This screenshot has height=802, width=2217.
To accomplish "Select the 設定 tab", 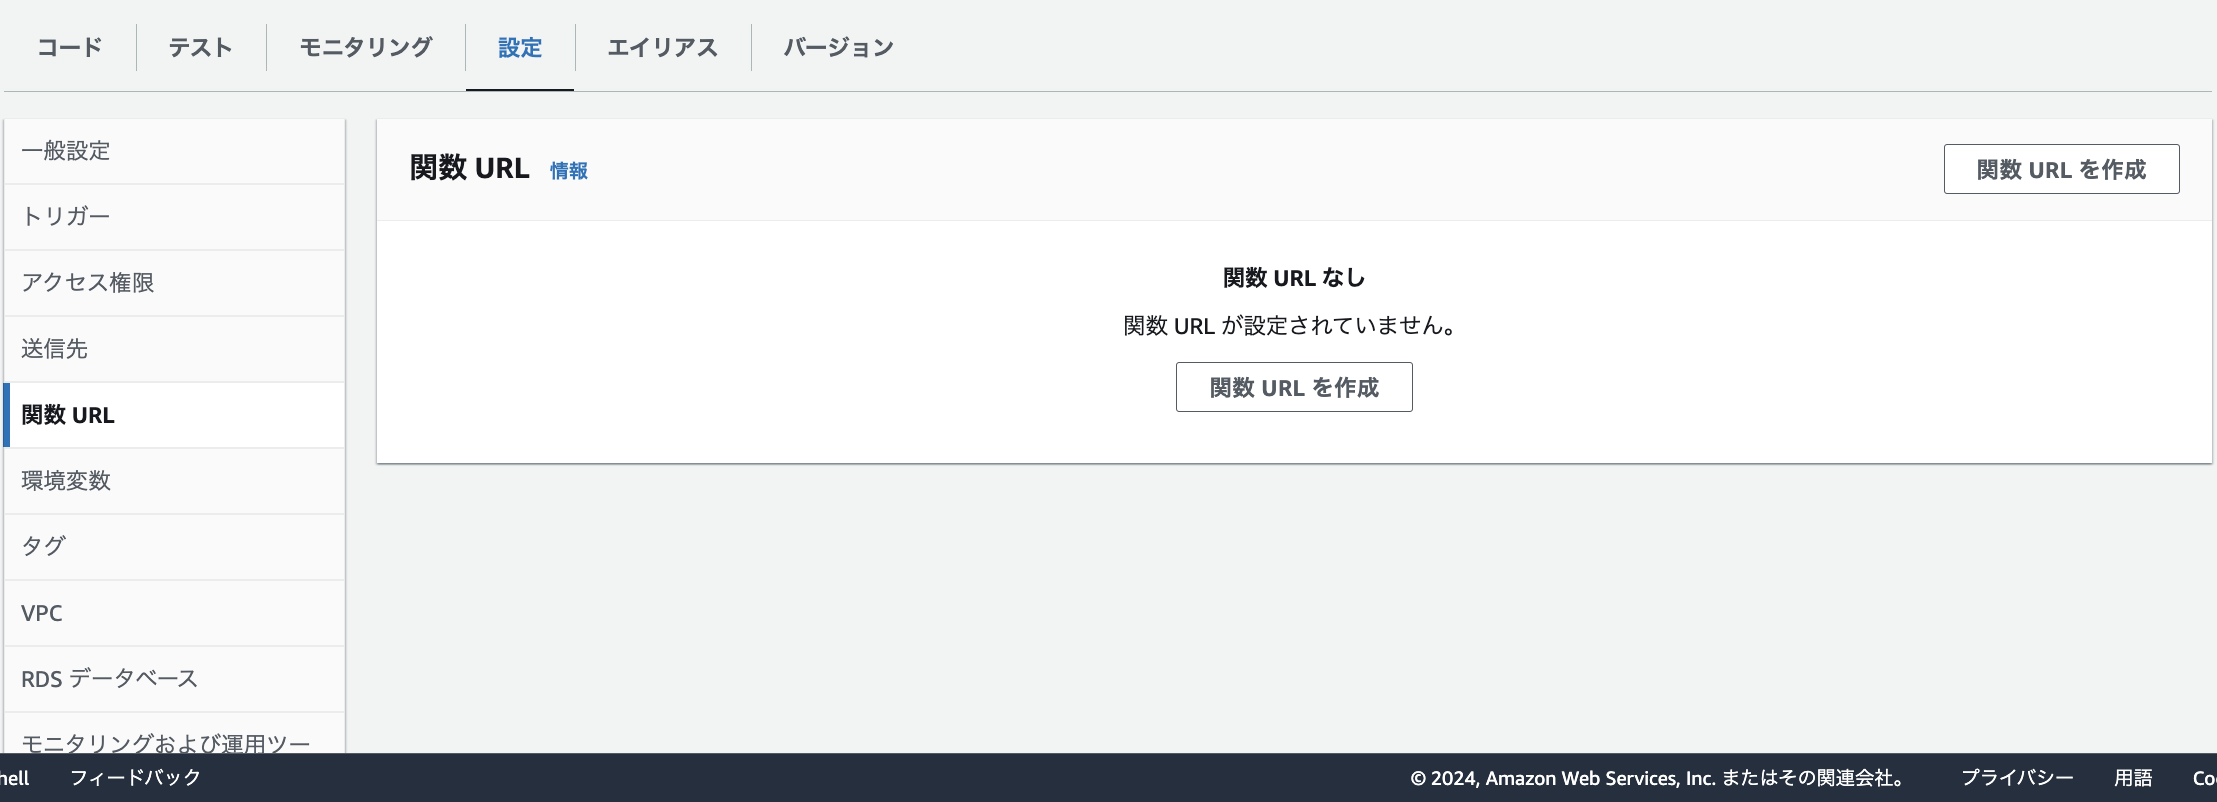I will pos(520,47).
